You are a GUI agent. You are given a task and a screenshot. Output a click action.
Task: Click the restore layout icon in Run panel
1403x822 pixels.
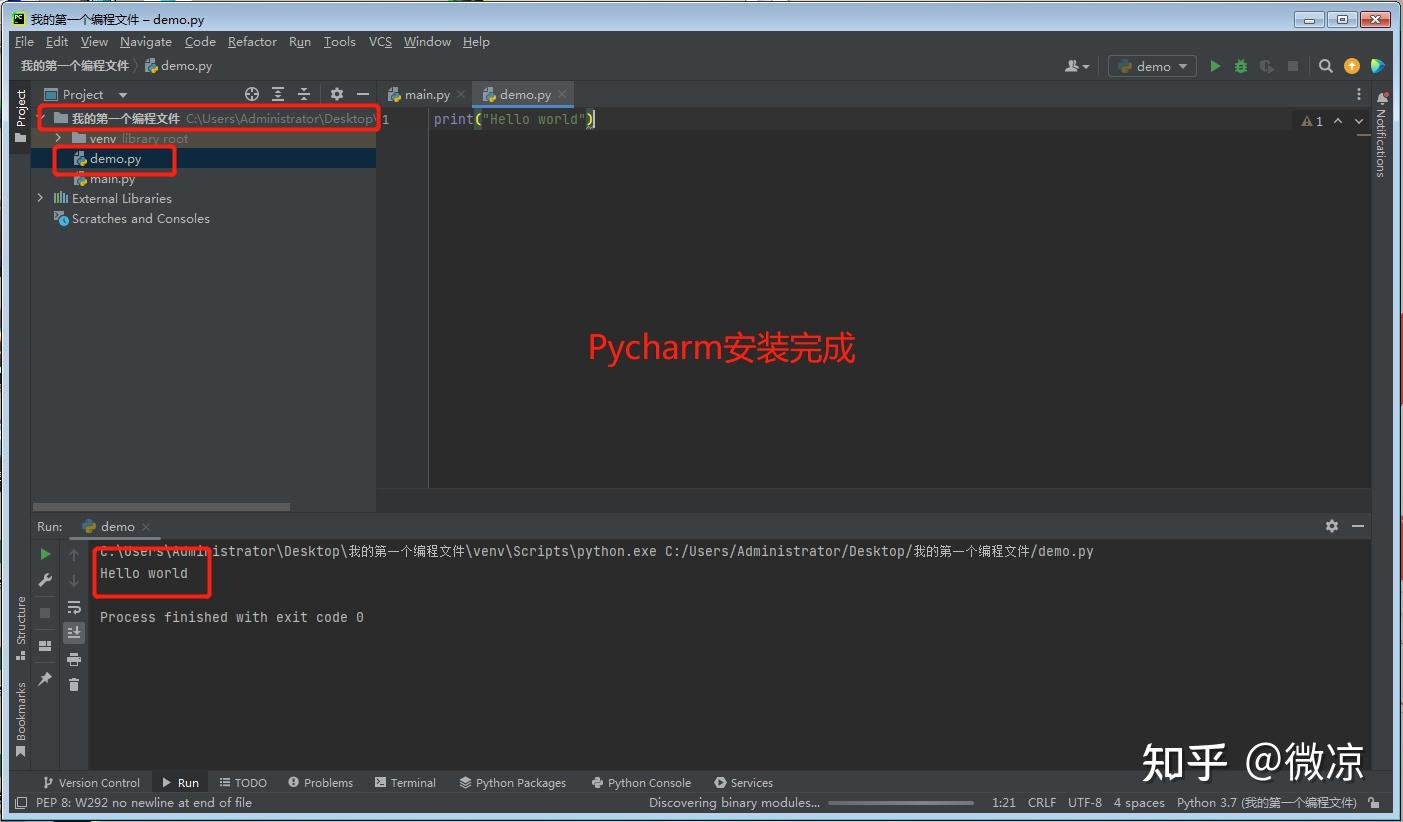point(45,646)
